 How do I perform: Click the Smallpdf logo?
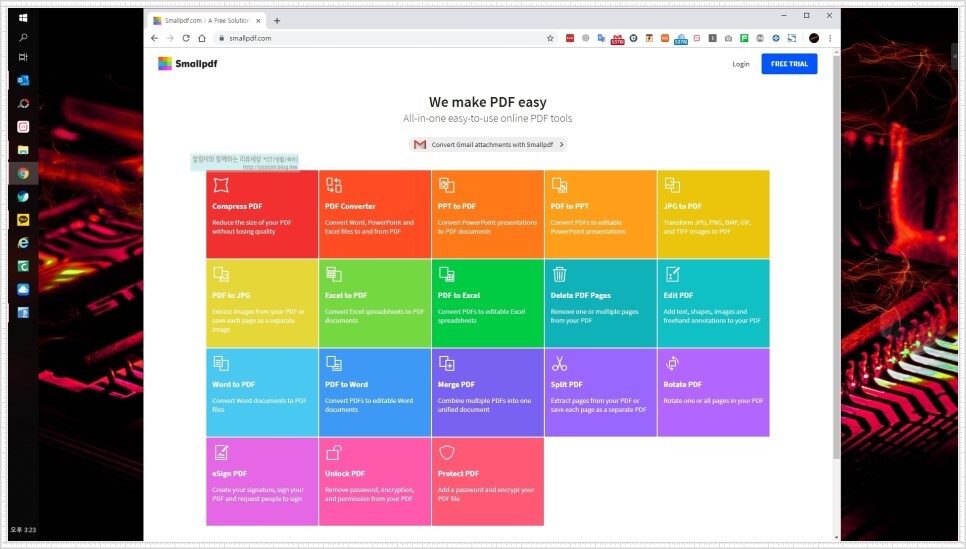point(187,63)
